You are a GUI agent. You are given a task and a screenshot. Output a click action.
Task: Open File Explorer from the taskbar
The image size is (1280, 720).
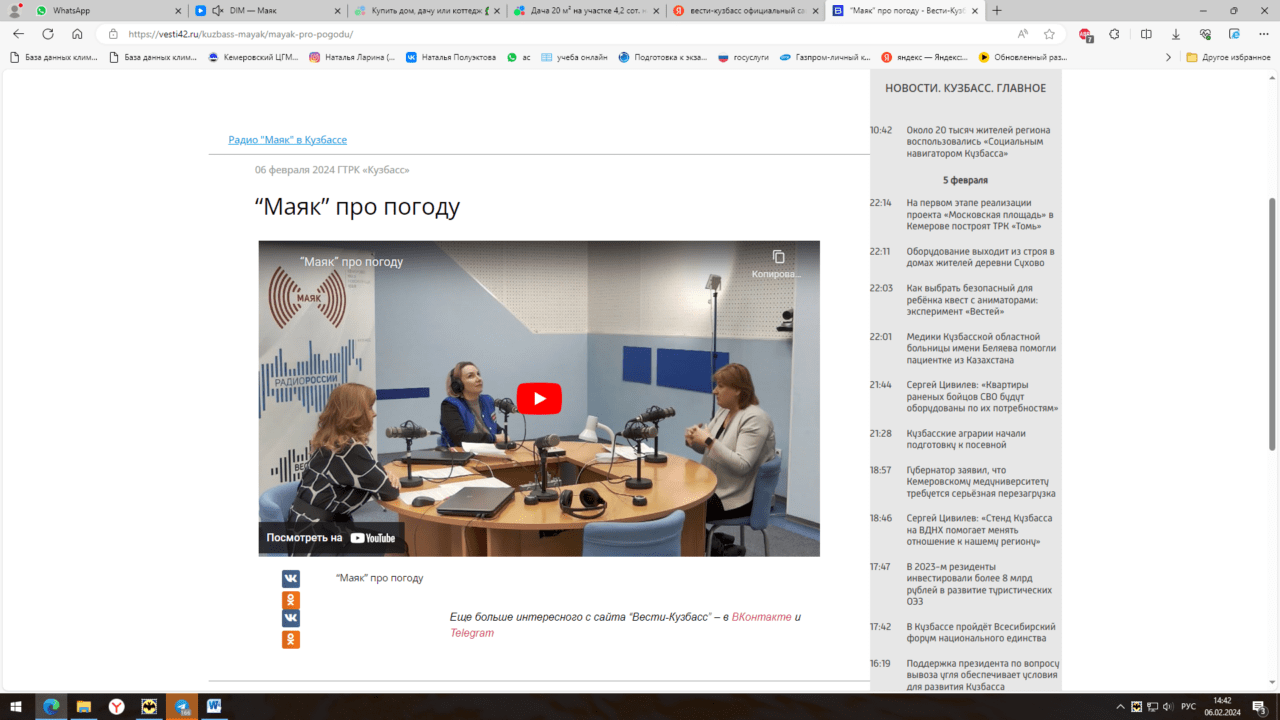[x=84, y=706]
